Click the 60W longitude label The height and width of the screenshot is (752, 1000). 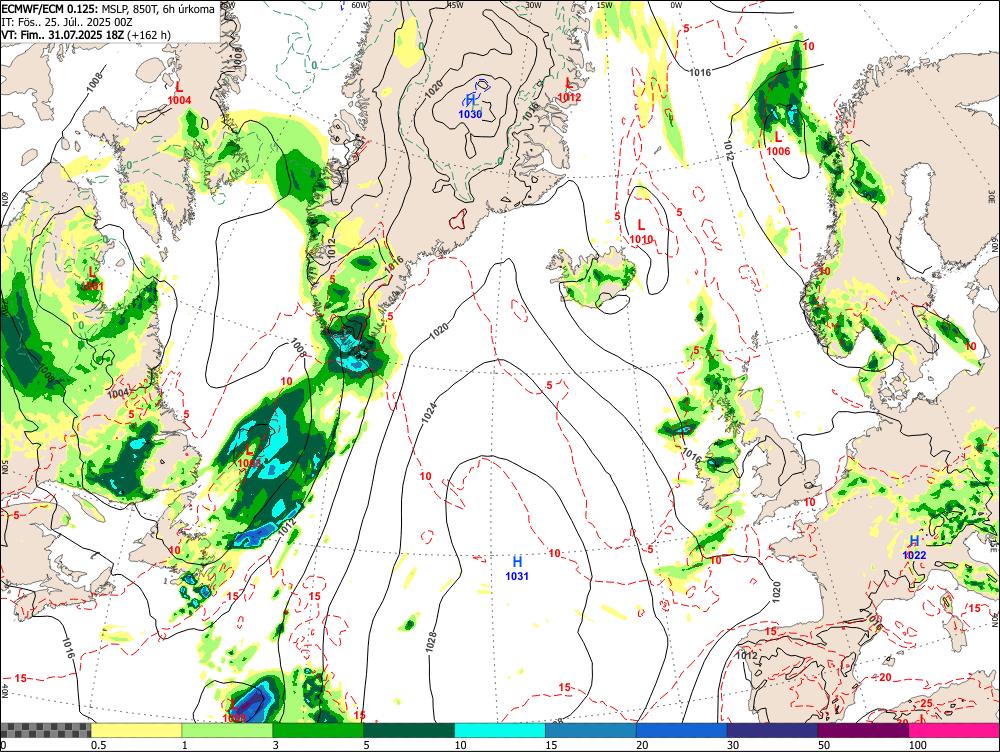click(x=360, y=5)
